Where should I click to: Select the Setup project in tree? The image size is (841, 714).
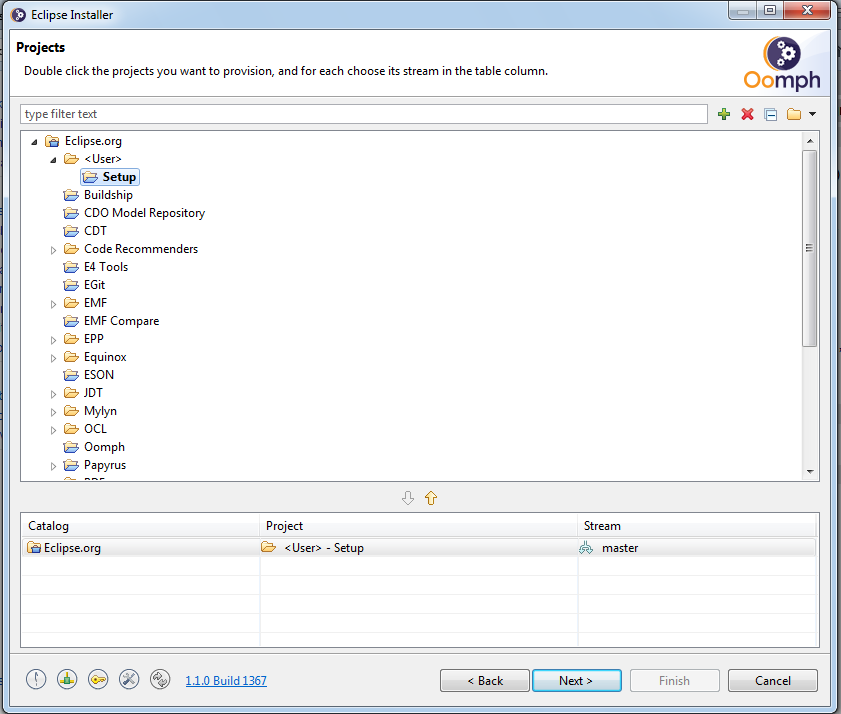(110, 177)
